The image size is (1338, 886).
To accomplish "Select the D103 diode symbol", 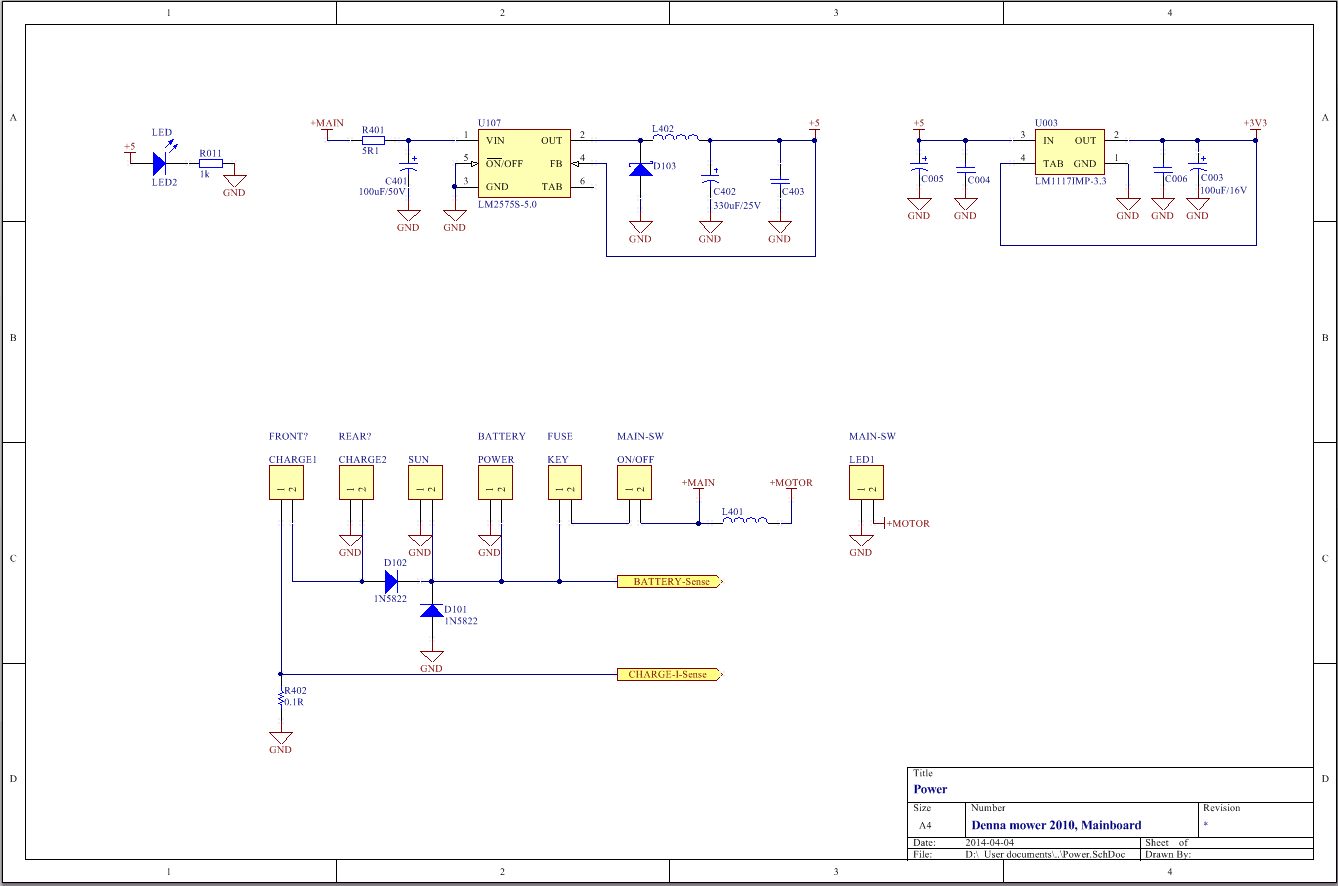I will [x=640, y=169].
